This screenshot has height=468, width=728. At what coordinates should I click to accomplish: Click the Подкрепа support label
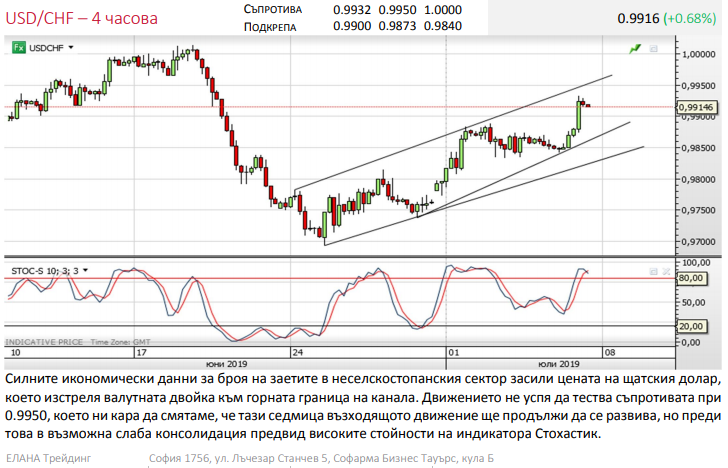[x=270, y=26]
